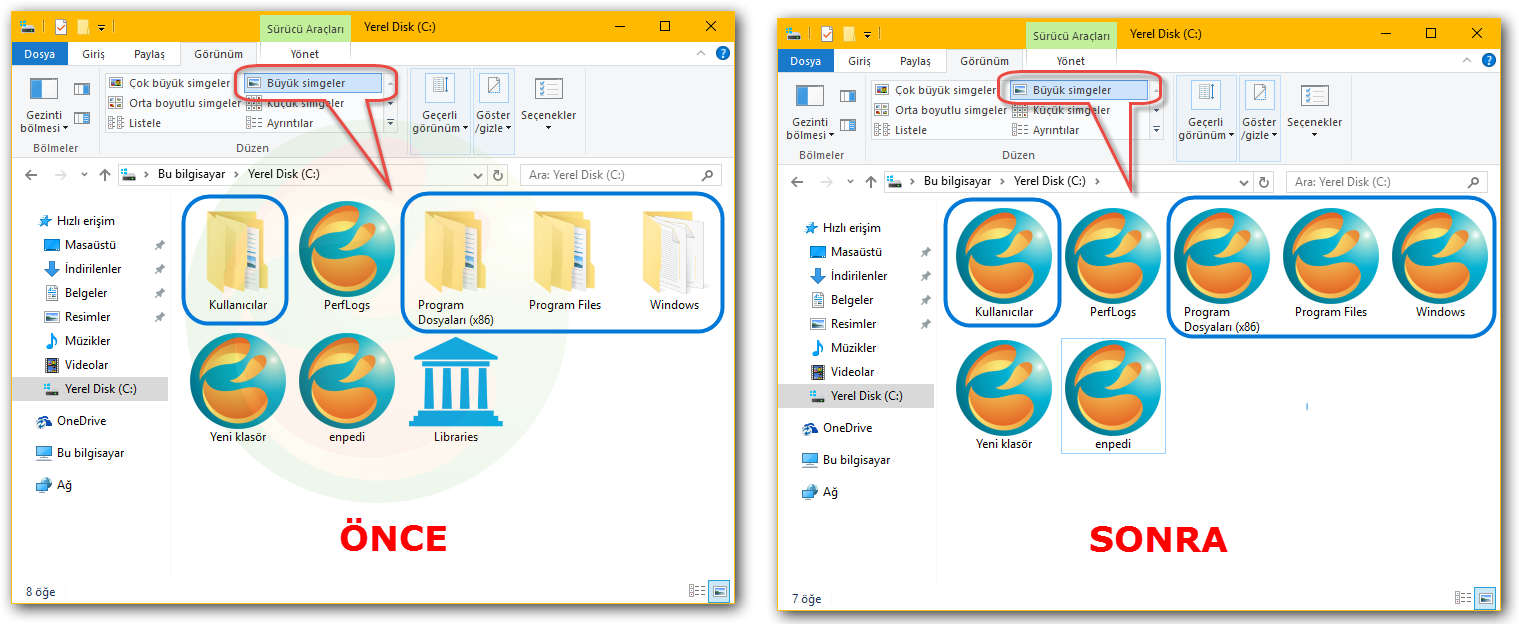The image size is (1519, 624).
Task: Click help question mark in left window
Action: tap(722, 53)
